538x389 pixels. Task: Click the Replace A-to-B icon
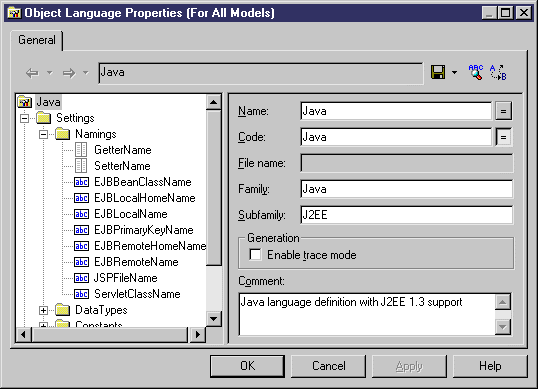tap(498, 72)
